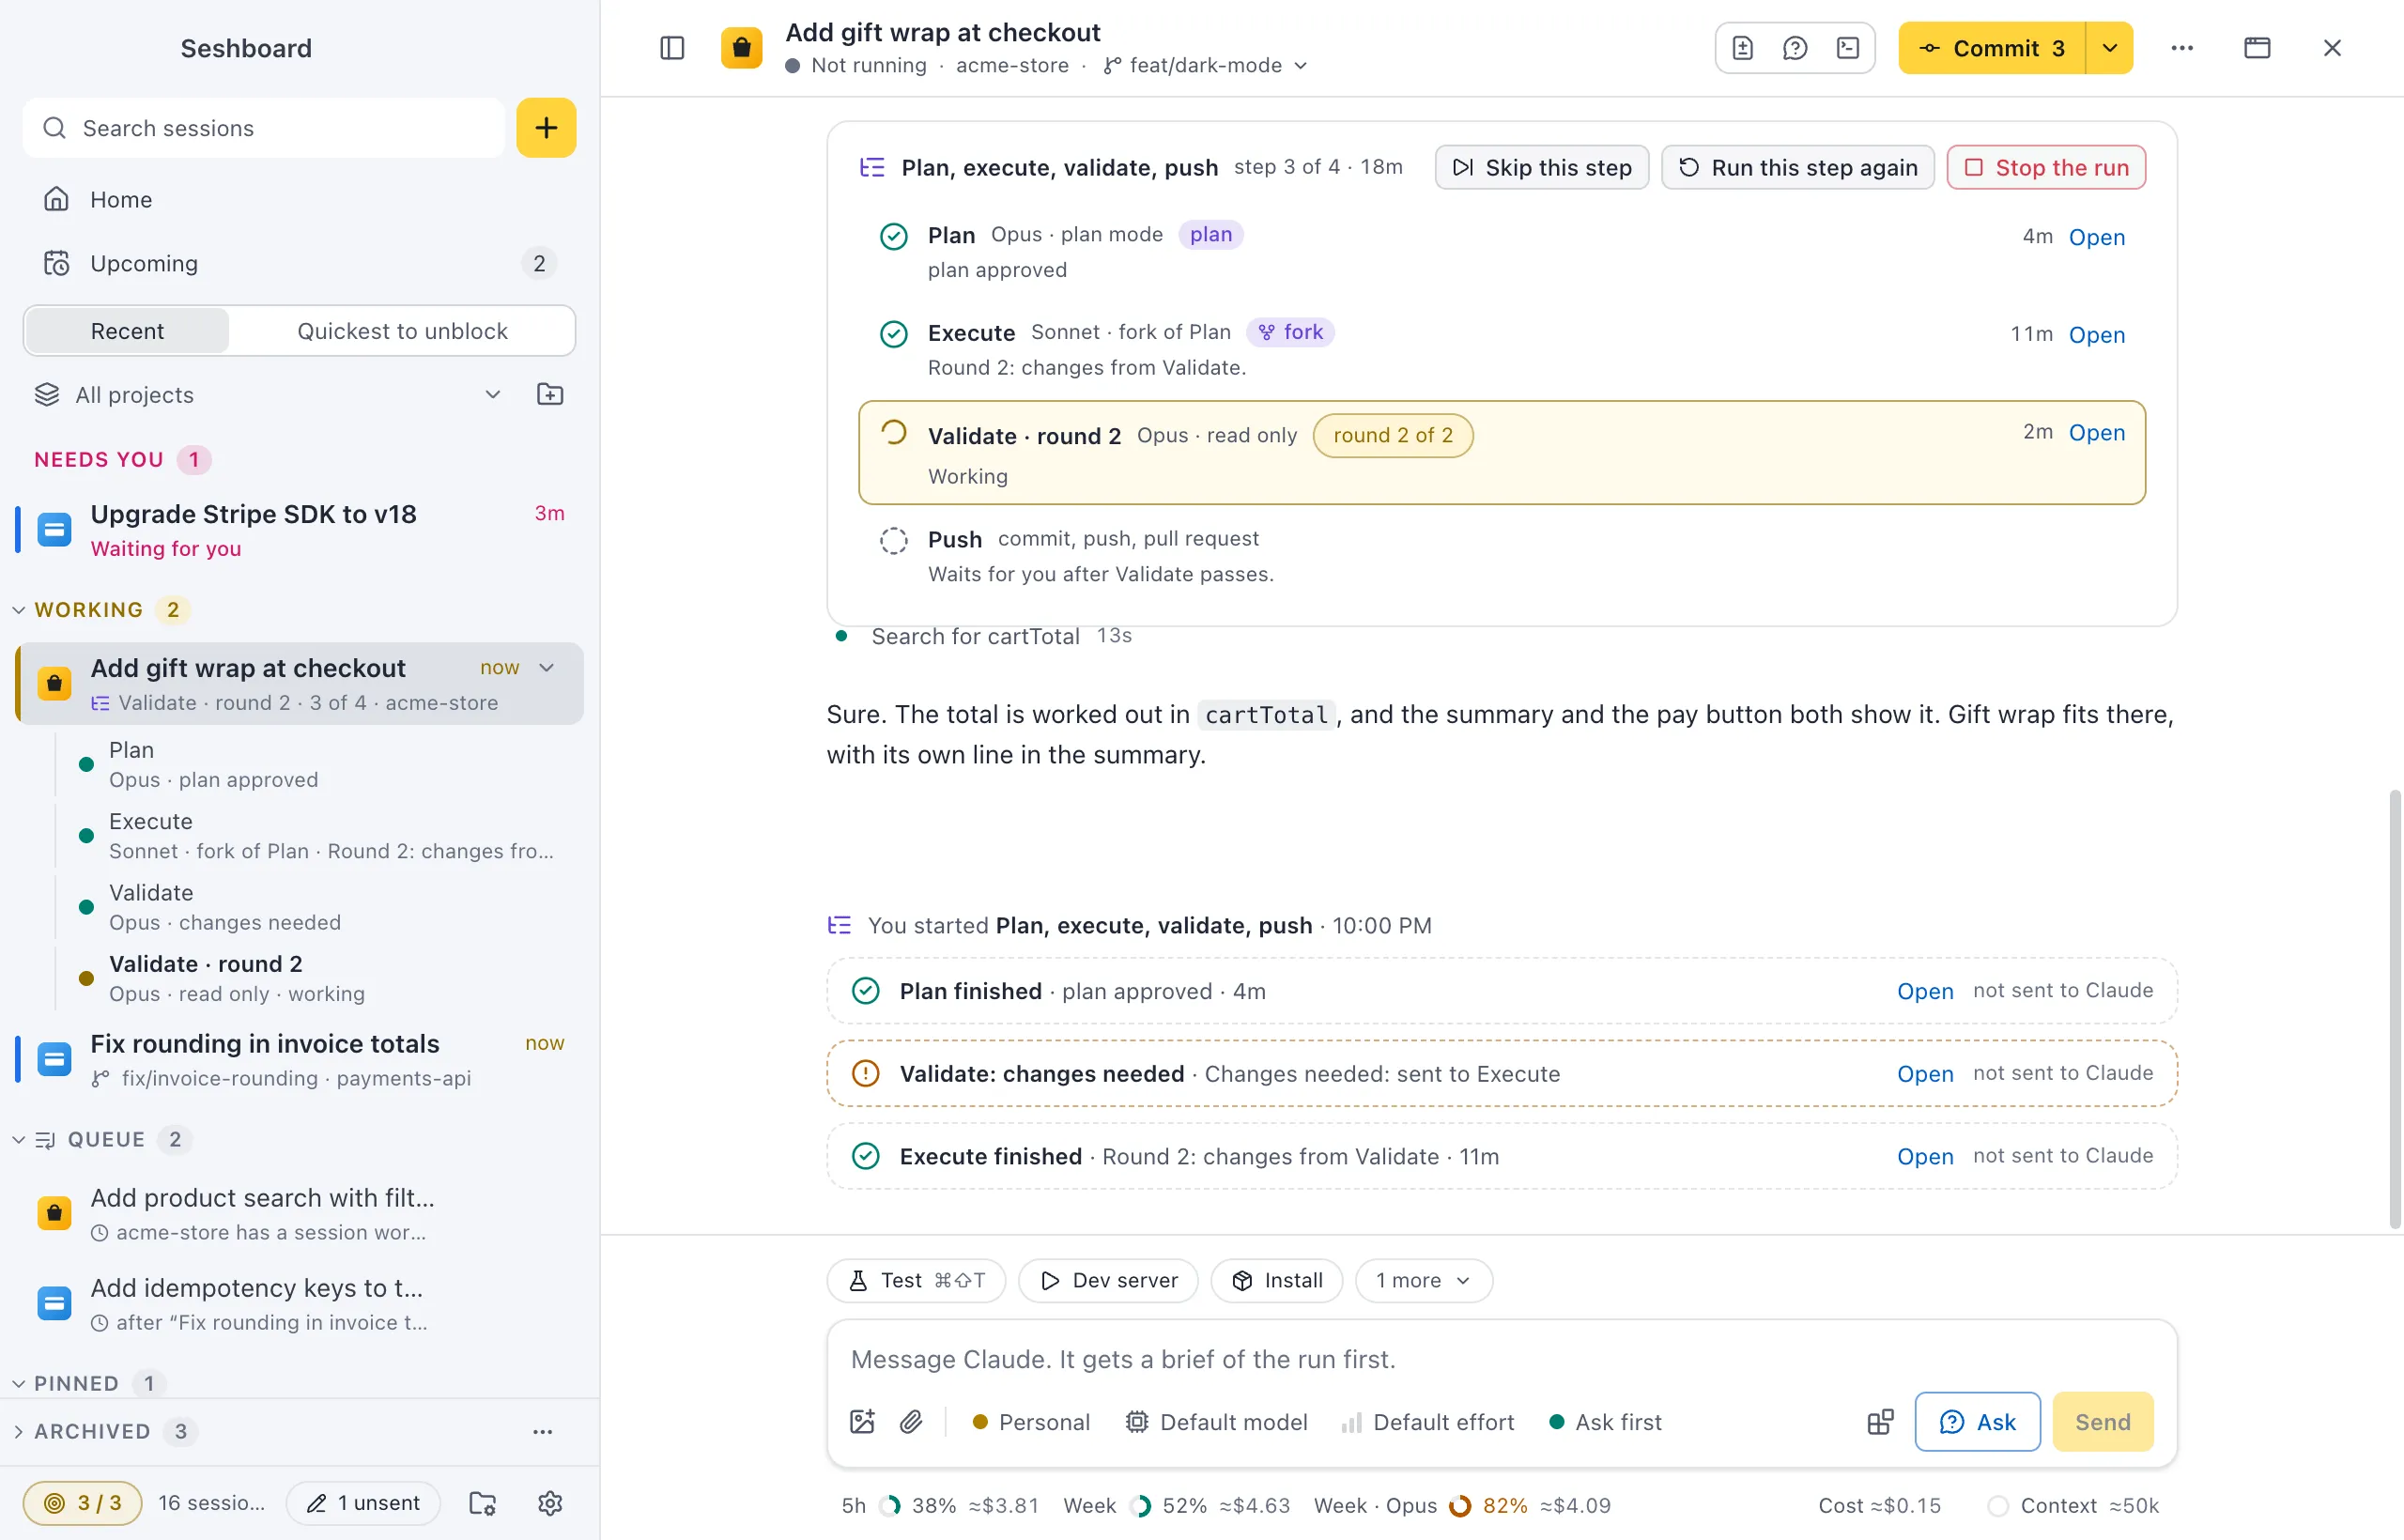Open the chat question icon in the header
Screen dimensions: 2404x1540
1795,48
